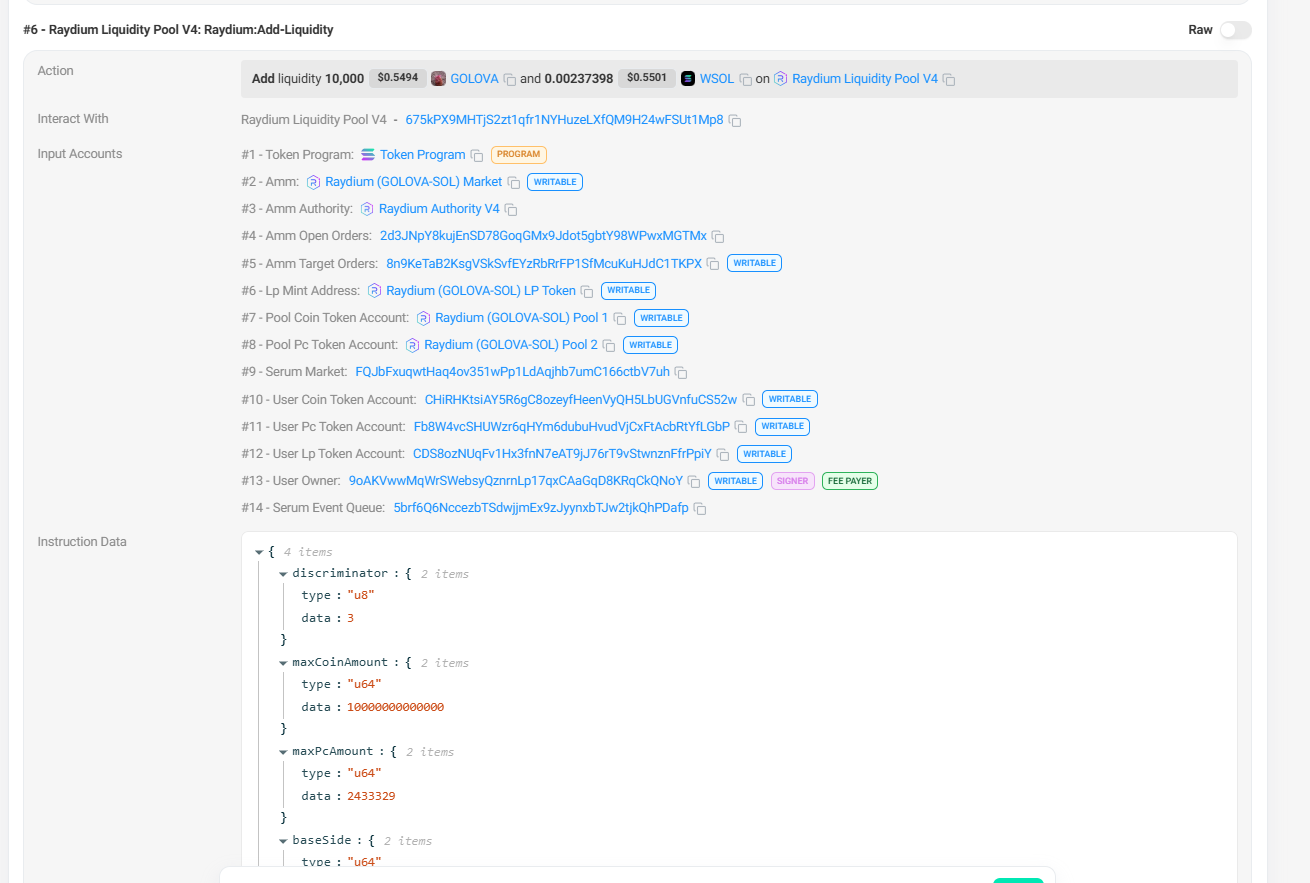Open Raydium Liquidity Pool V4 link in Action row
Screen dimensions: 1310x883
click(x=865, y=78)
